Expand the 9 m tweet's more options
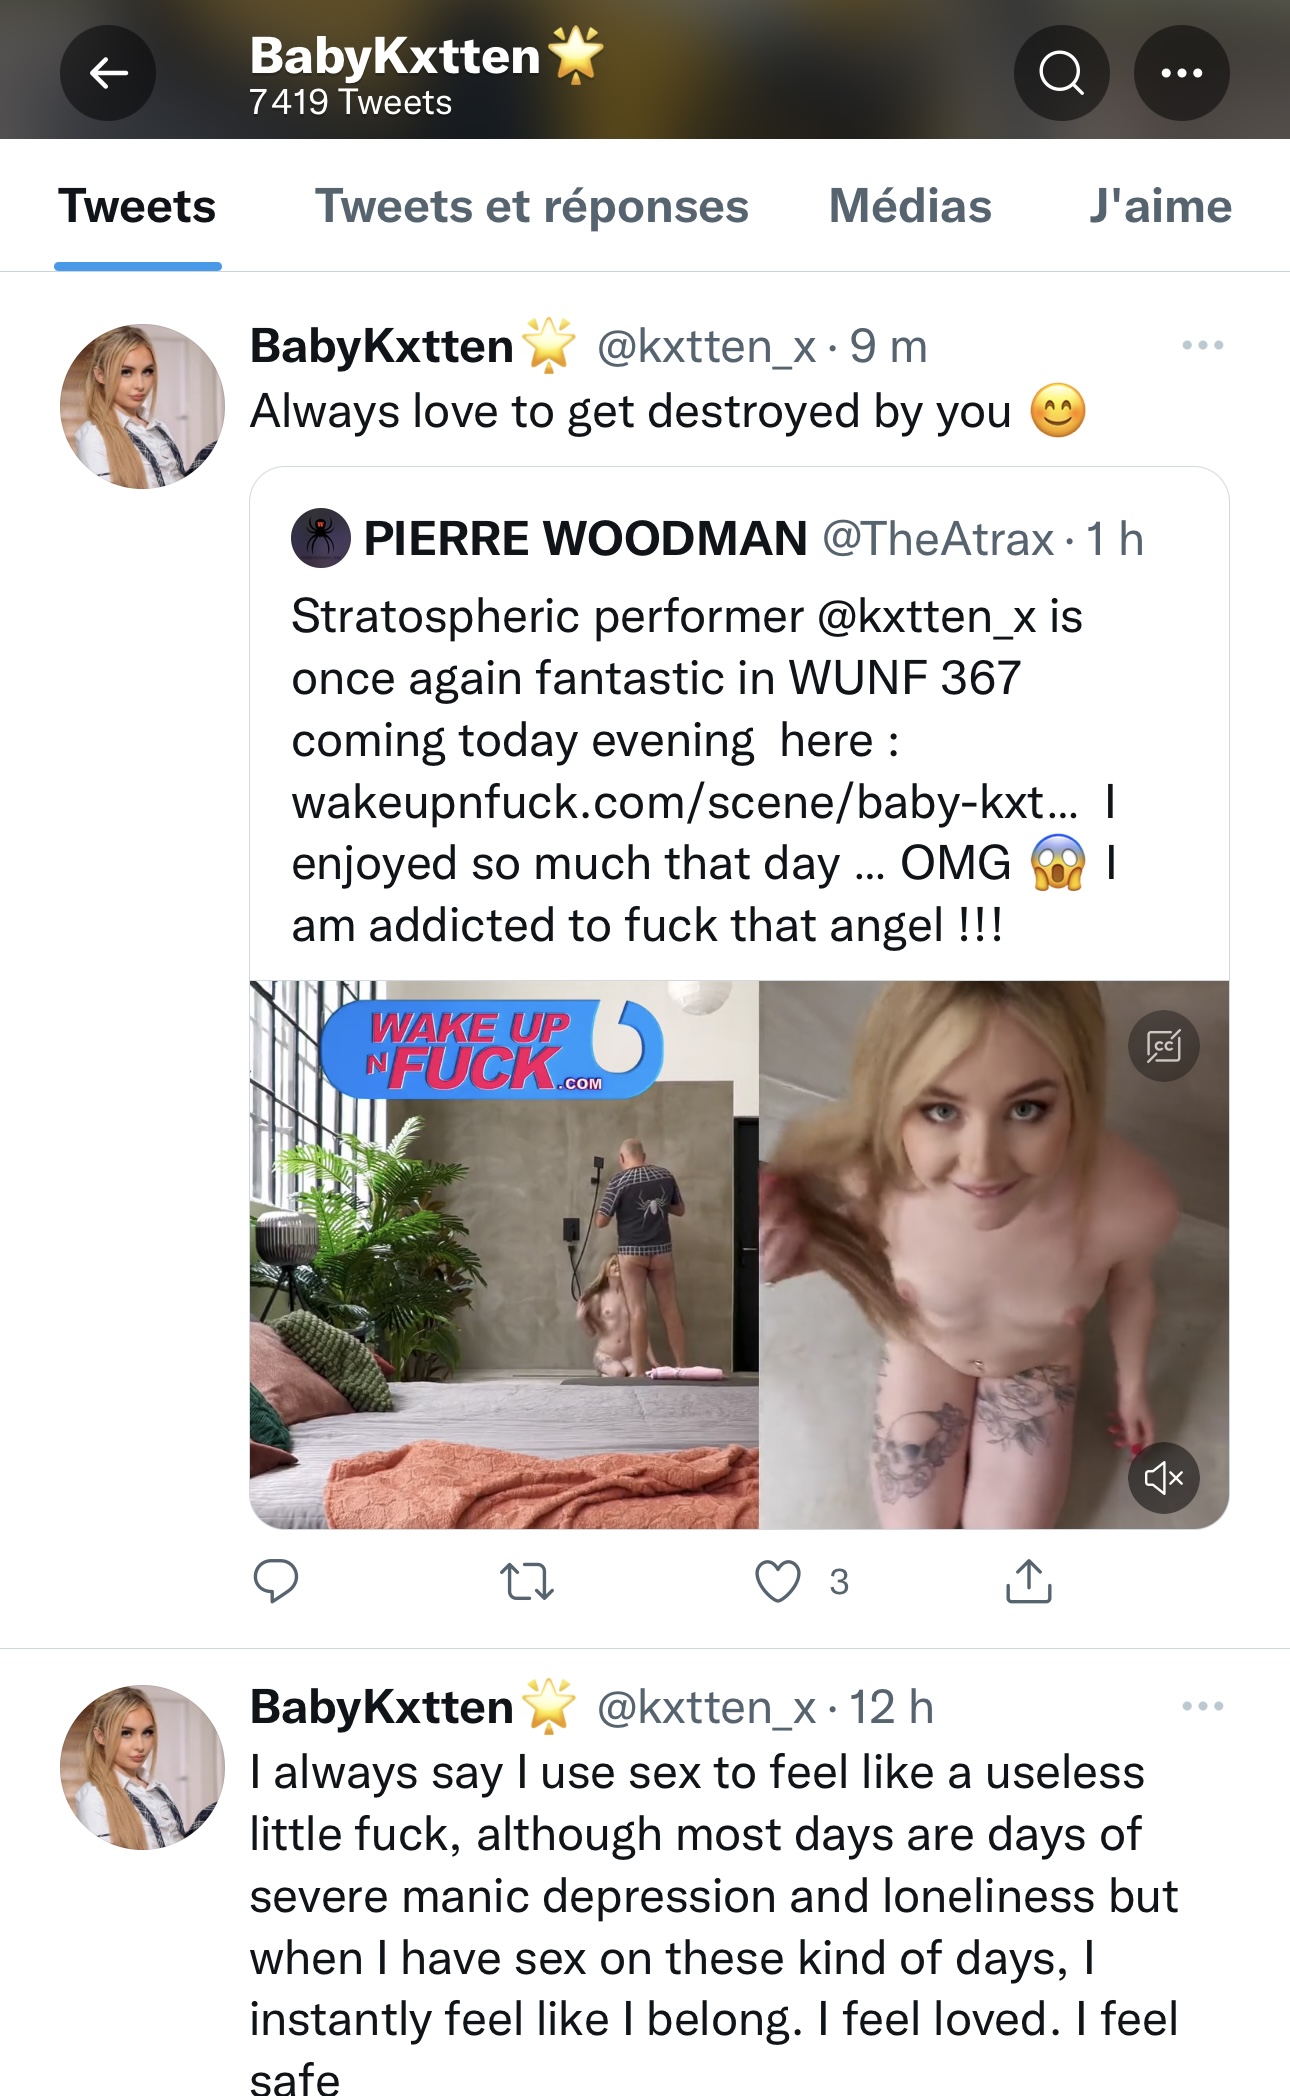This screenshot has height=2096, width=1290. tap(1202, 345)
